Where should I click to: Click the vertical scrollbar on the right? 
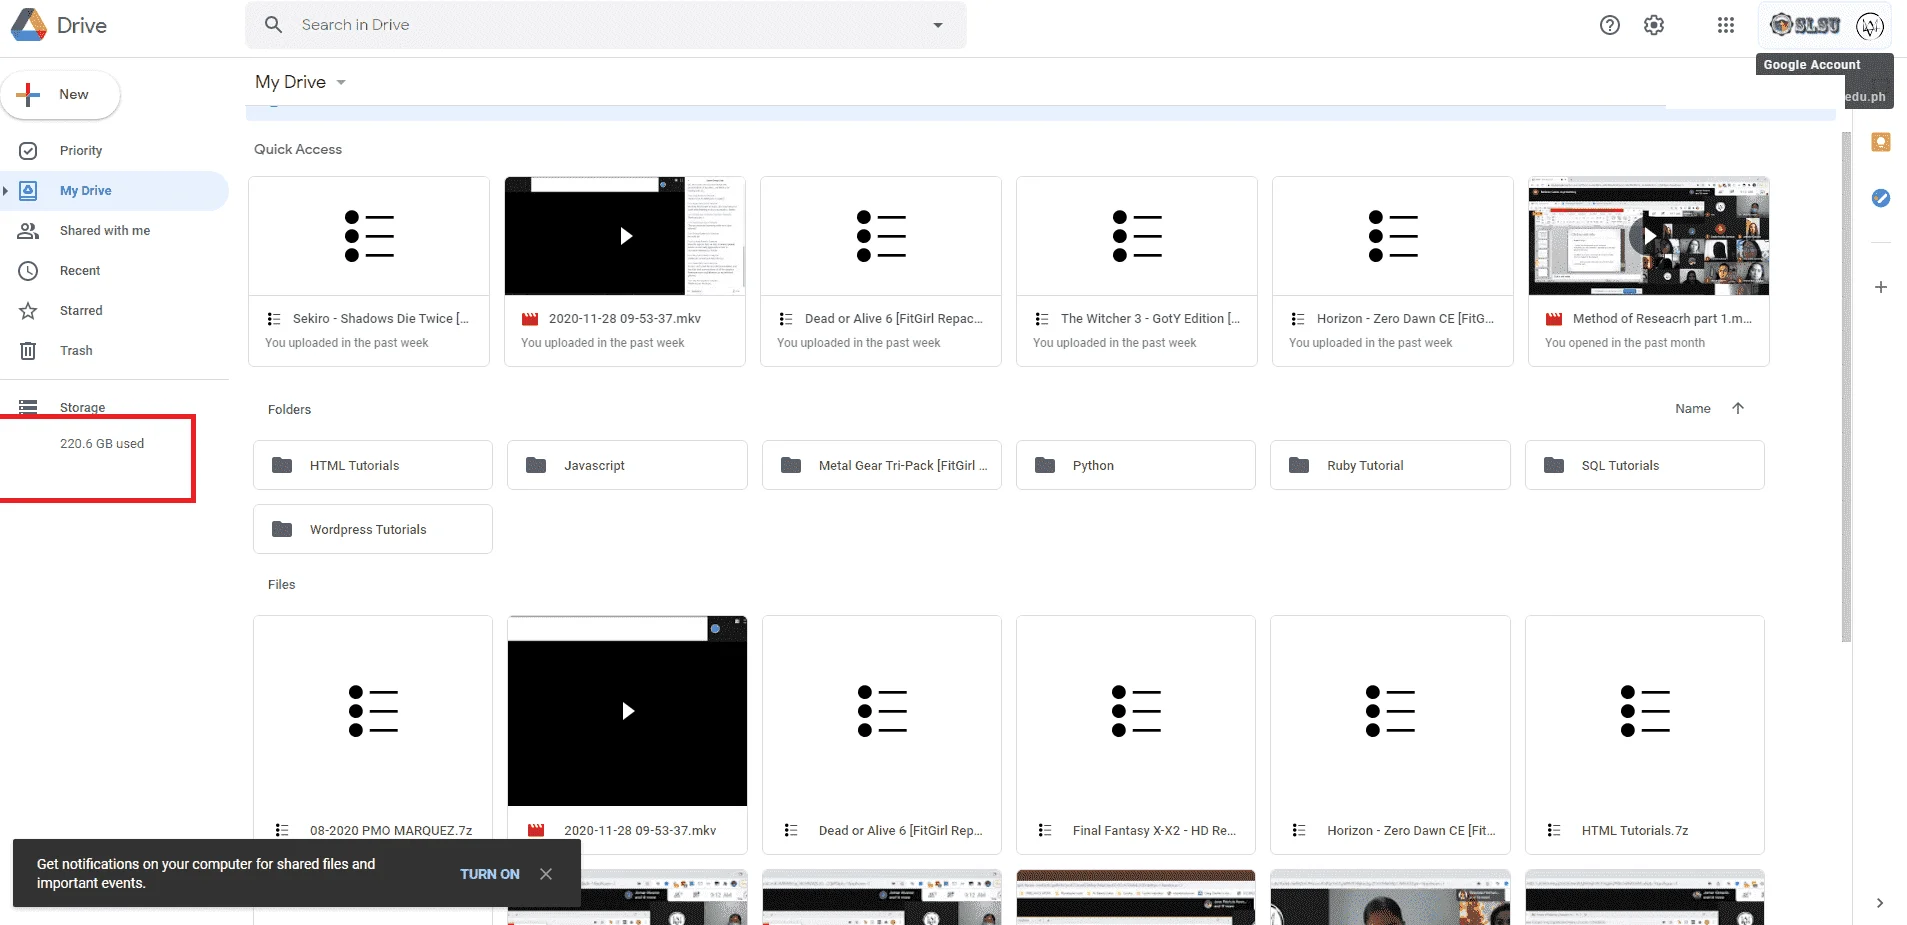(1846, 387)
